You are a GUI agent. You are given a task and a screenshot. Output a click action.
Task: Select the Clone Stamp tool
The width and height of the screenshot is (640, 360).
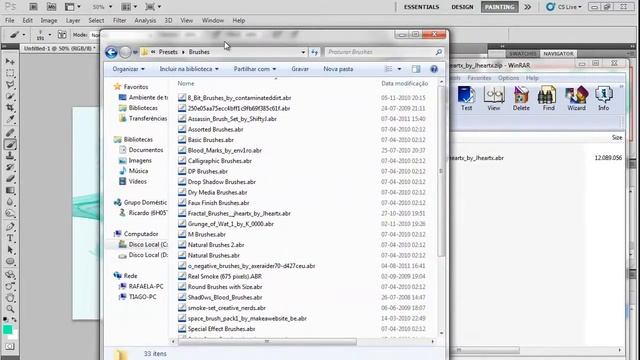pyautogui.click(x=10, y=156)
